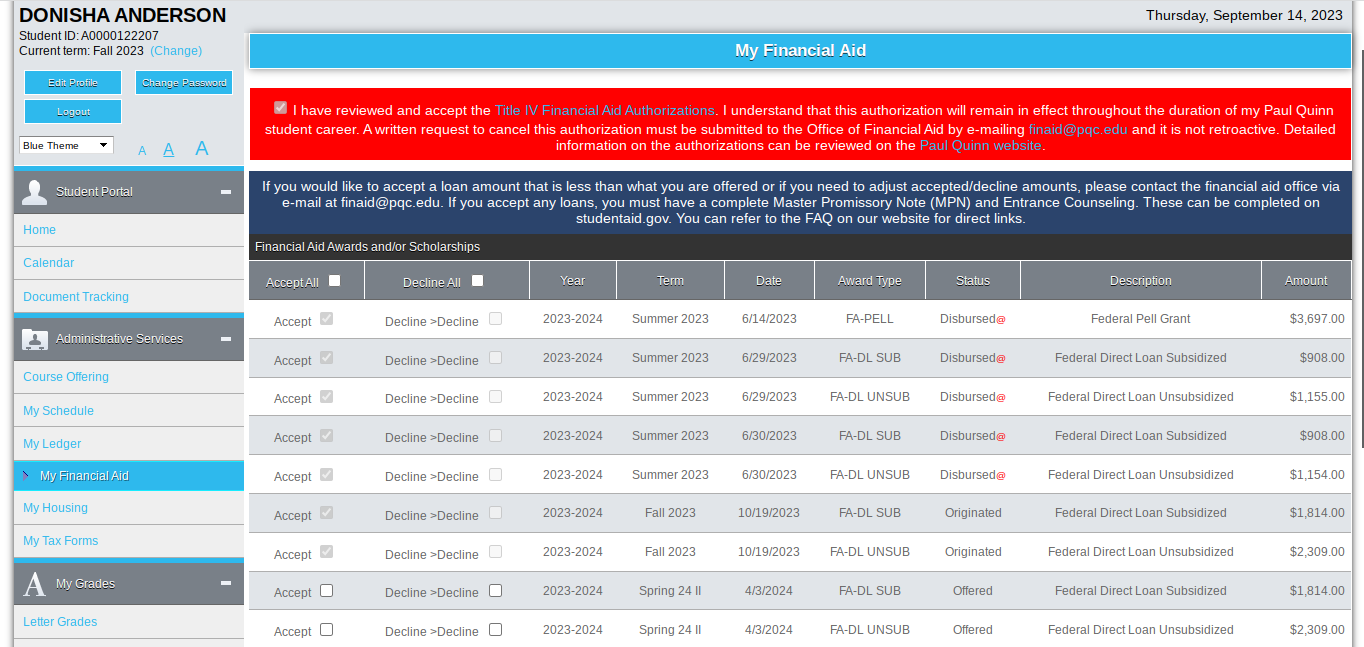This screenshot has height=647, width=1364.
Task: Click the FA-PELL award type cell
Action: click(x=870, y=319)
